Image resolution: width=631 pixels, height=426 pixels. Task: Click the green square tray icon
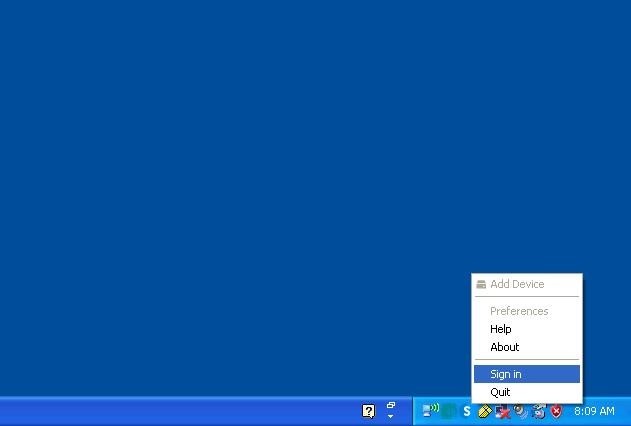tap(449, 411)
